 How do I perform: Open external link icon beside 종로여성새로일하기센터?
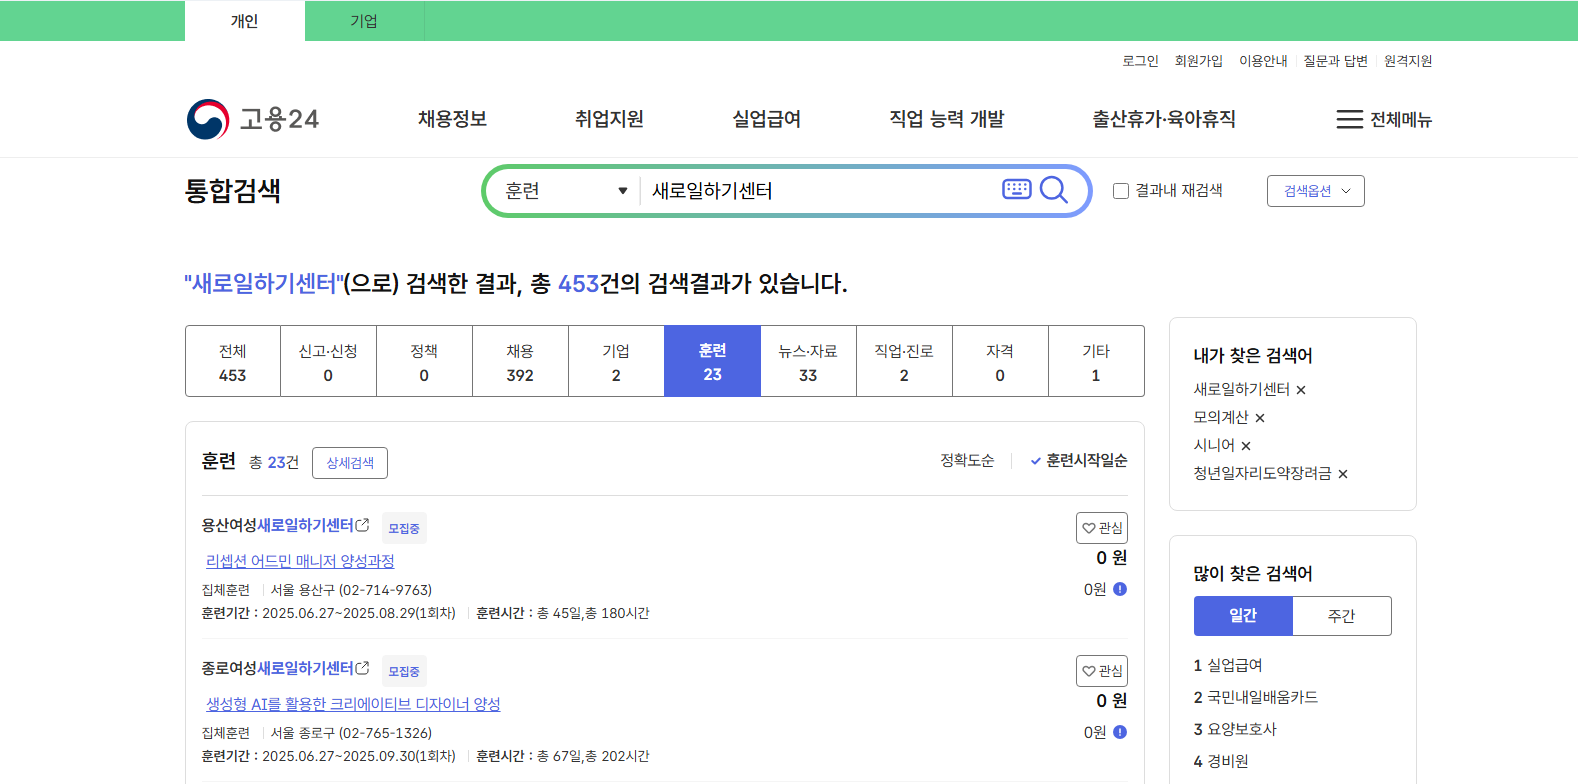tap(362, 668)
